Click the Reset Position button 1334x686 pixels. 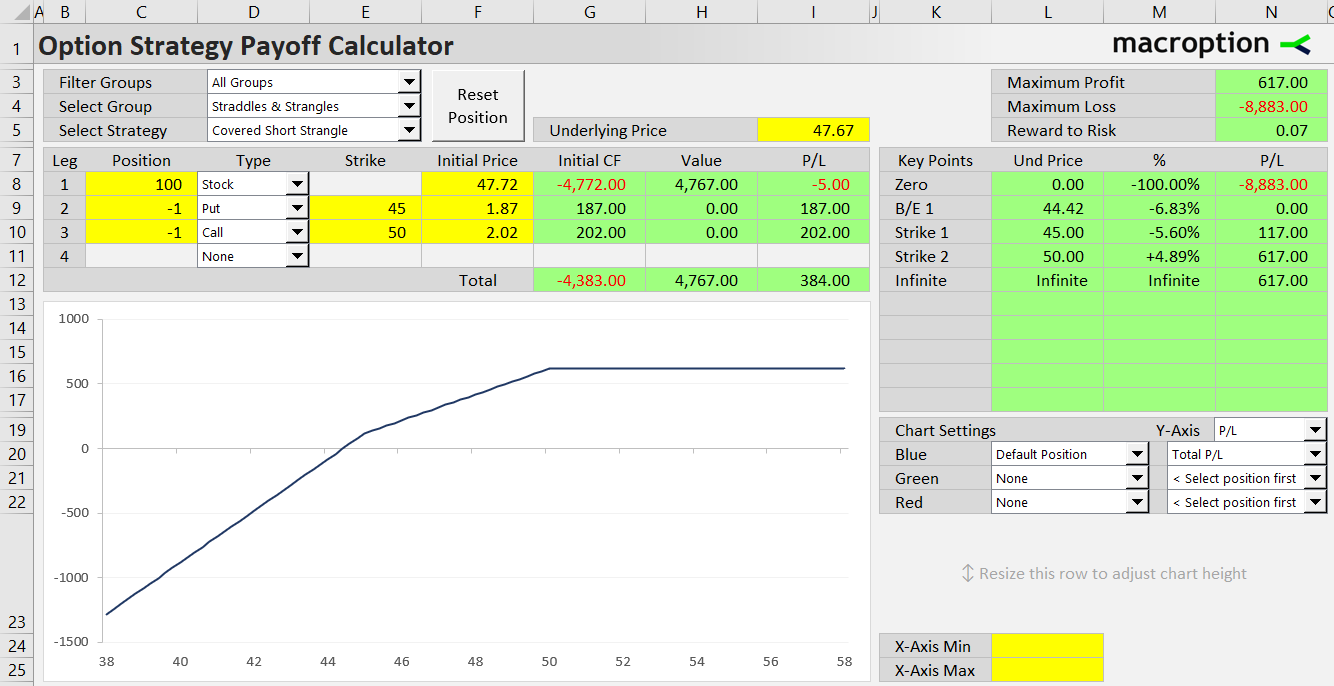tap(478, 106)
